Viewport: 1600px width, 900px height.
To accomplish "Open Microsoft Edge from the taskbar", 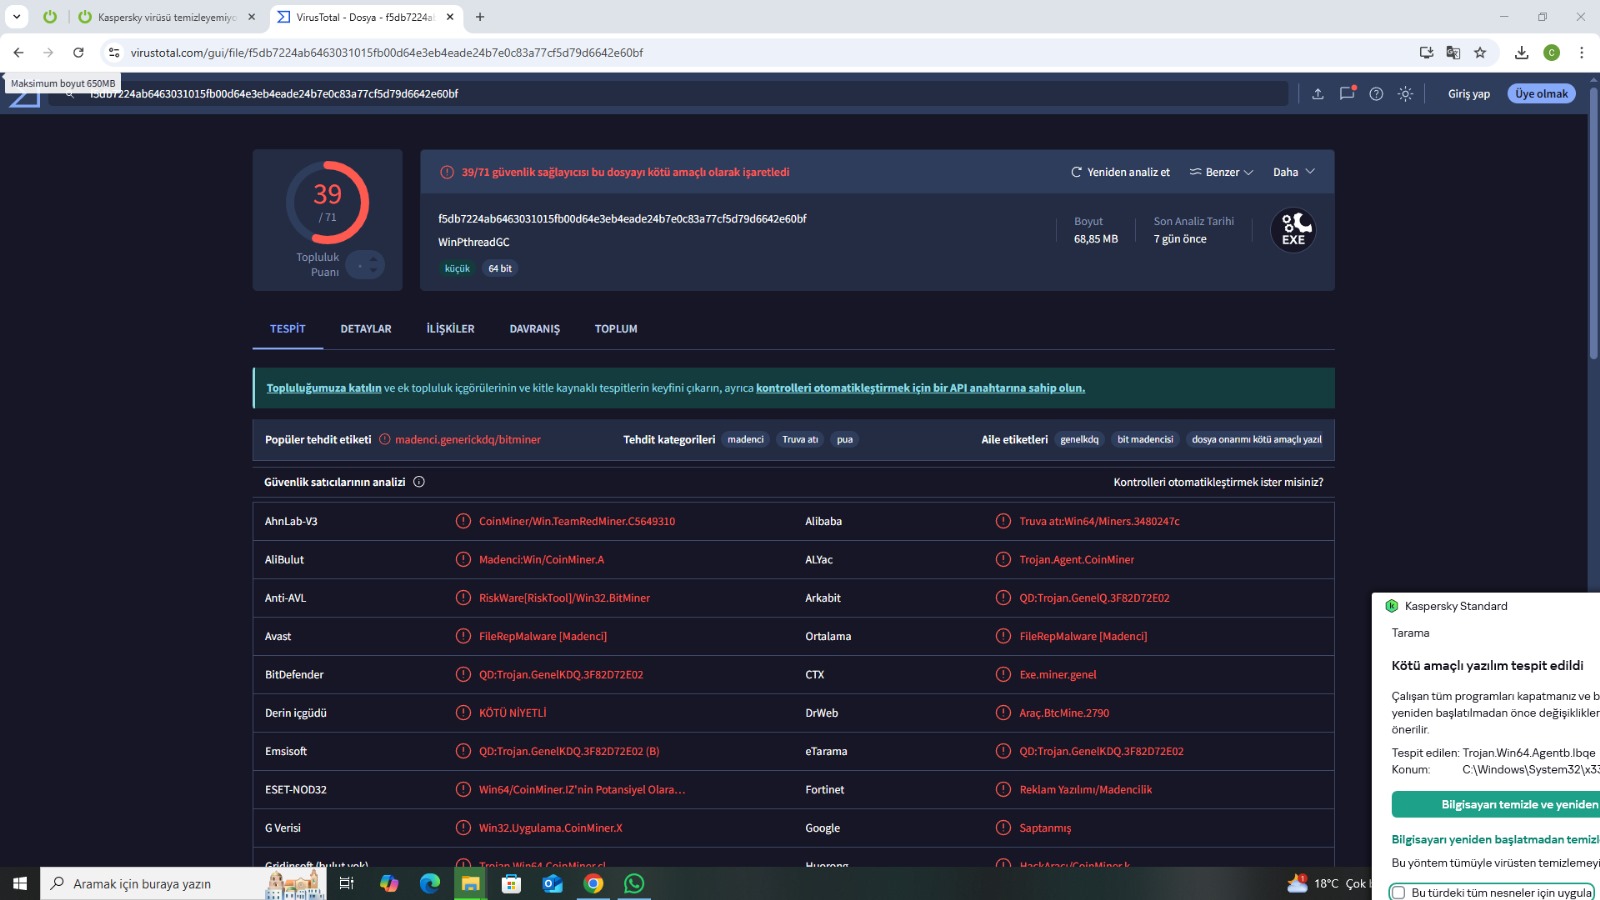I will 430,884.
